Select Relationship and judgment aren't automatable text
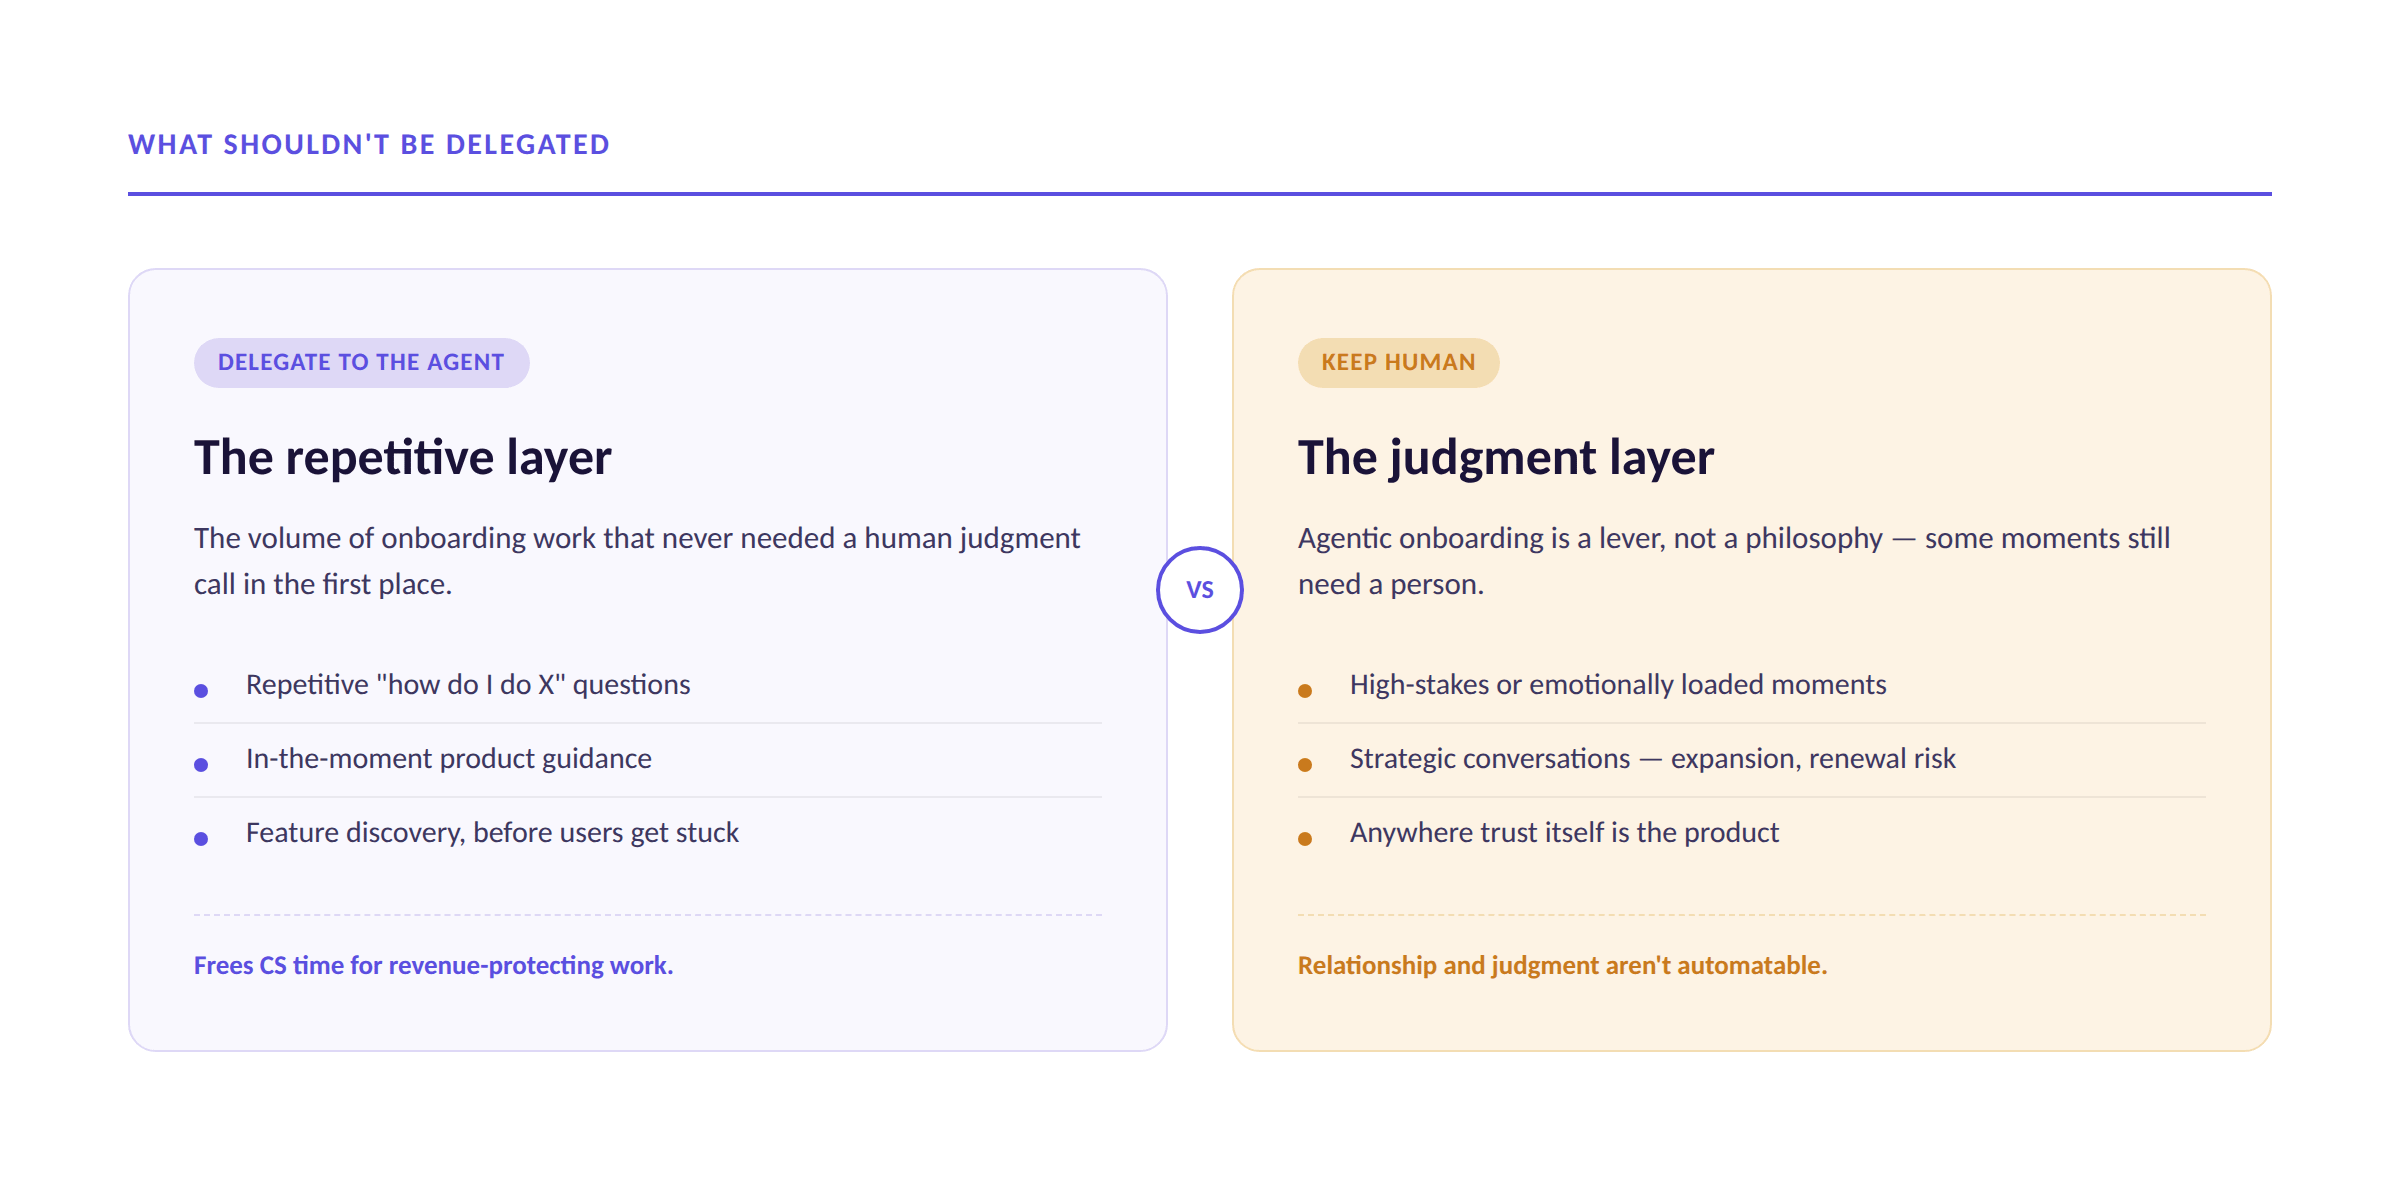Viewport: 2400px width, 1180px height. tap(1562, 965)
